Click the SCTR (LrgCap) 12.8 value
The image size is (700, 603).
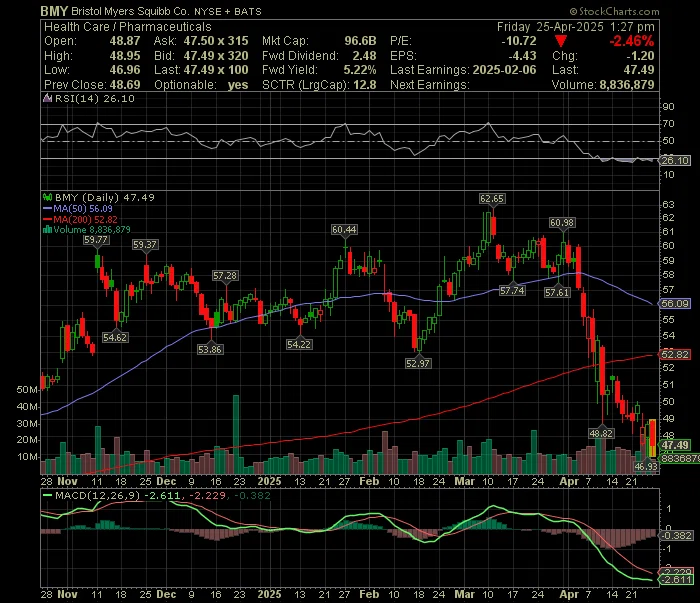[x=364, y=85]
